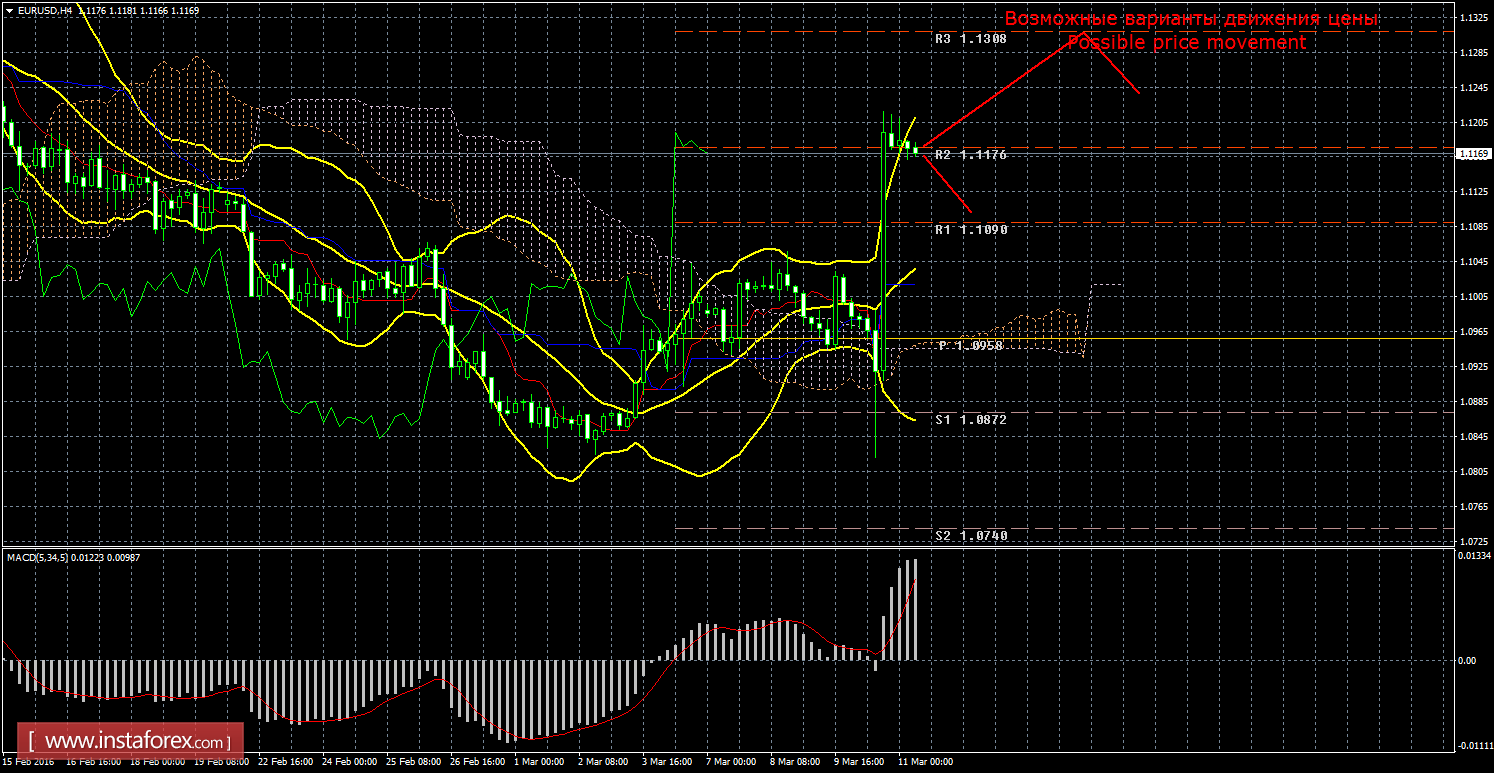Select the current price tag 1.1169
The height and width of the screenshot is (773, 1494).
pyautogui.click(x=1473, y=154)
